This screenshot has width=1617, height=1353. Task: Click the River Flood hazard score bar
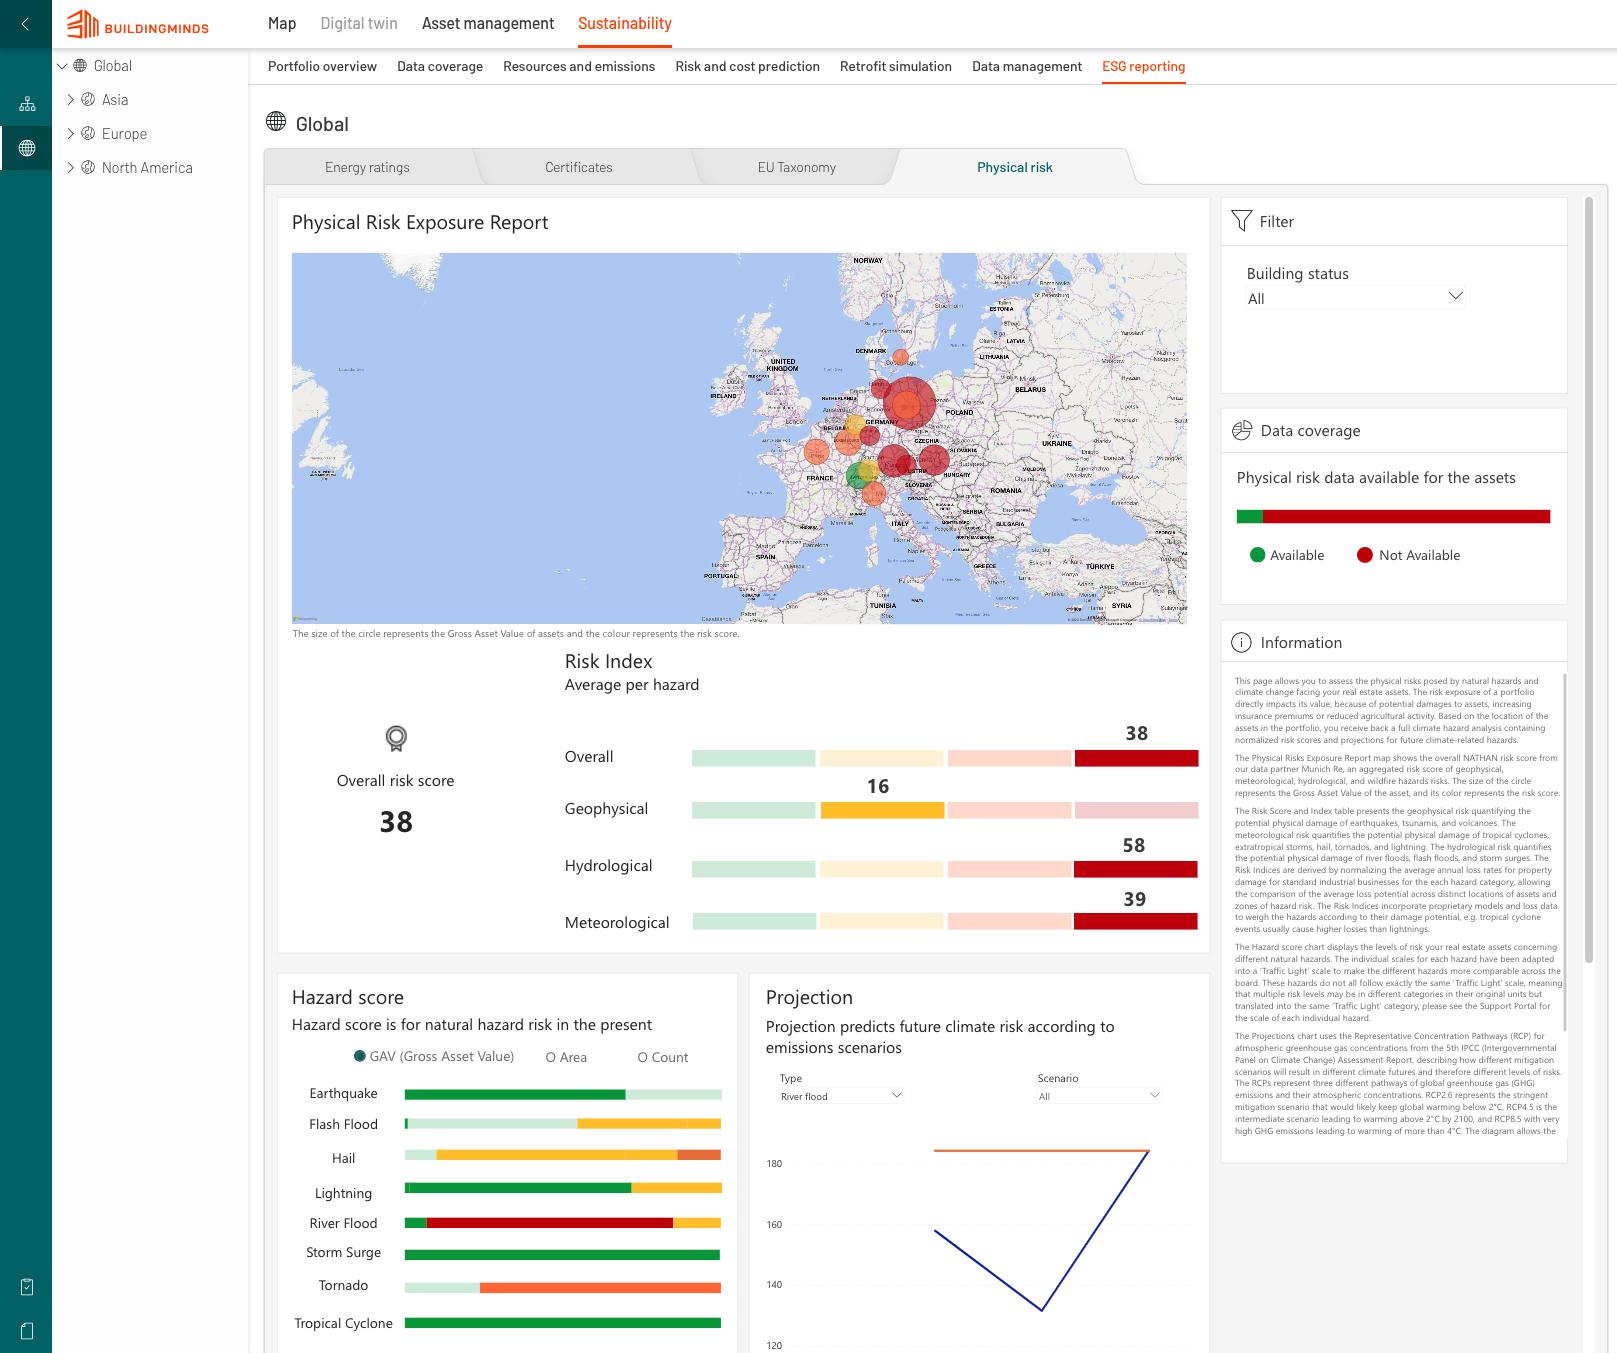(x=563, y=1223)
